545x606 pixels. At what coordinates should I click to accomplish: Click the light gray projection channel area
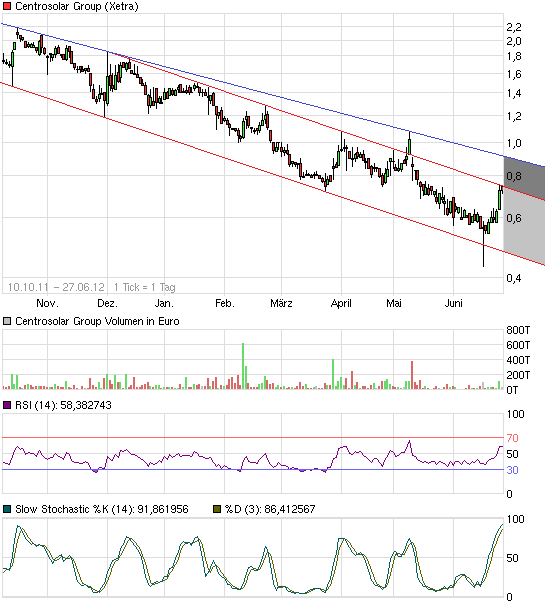[x=524, y=224]
